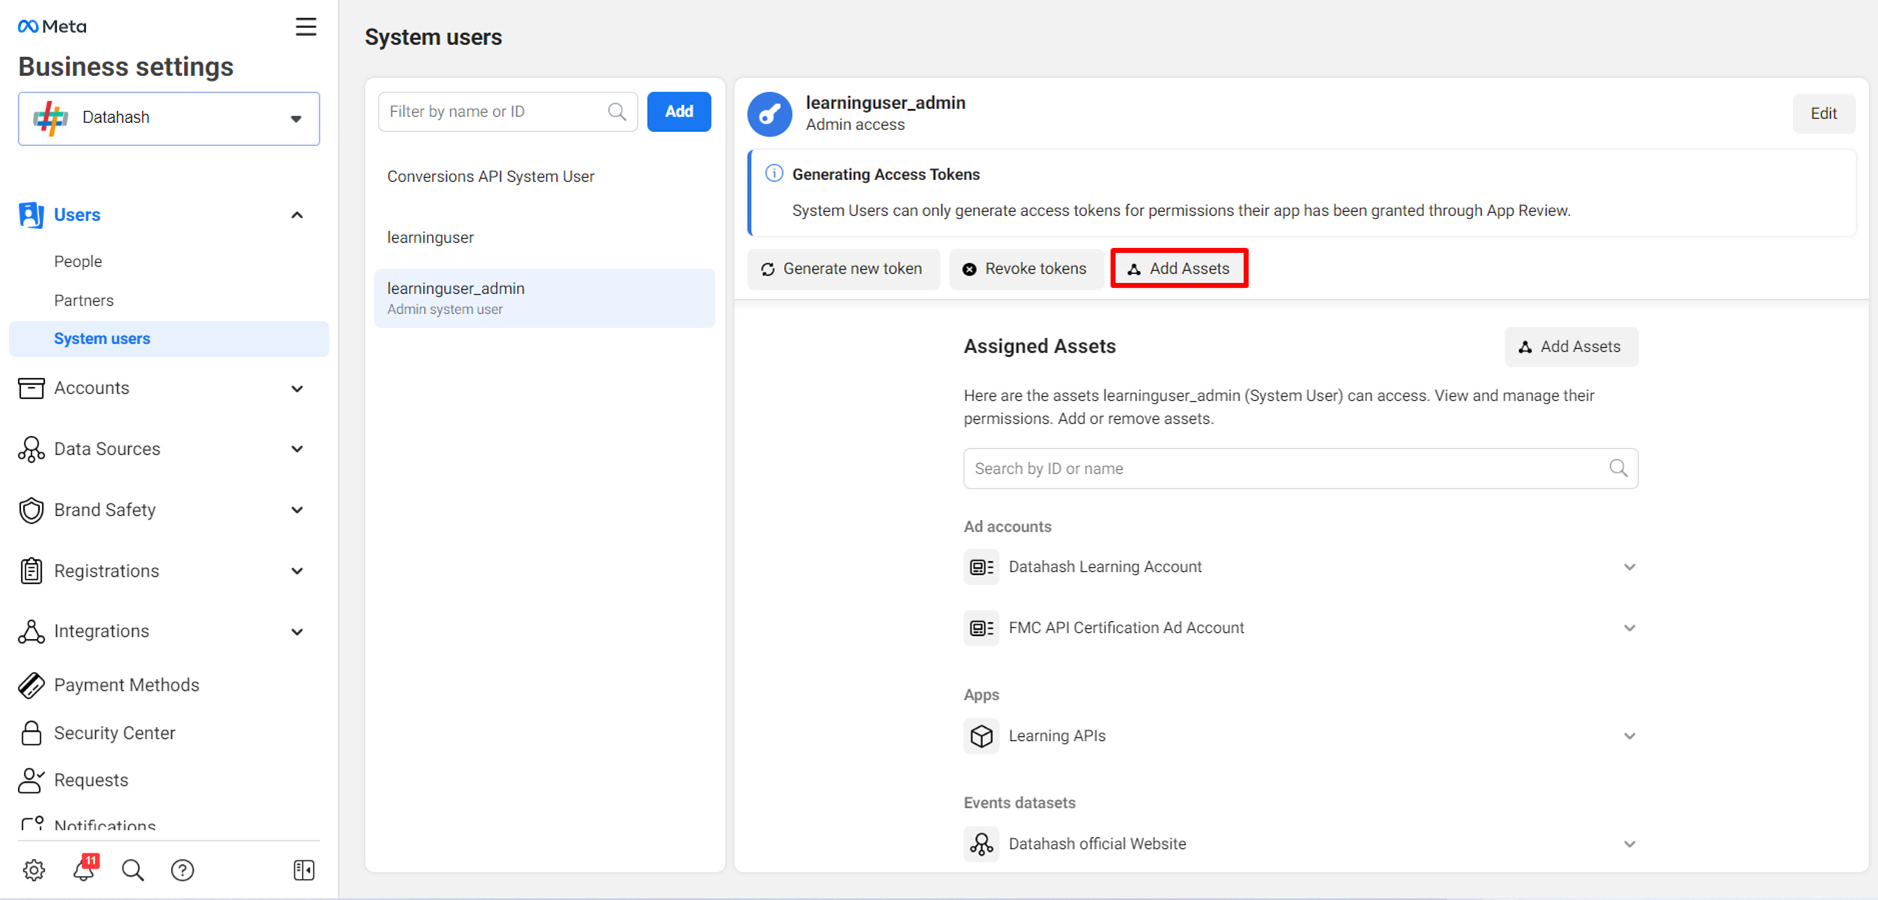Open Security Center page
This screenshot has height=900, width=1878.
(115, 733)
